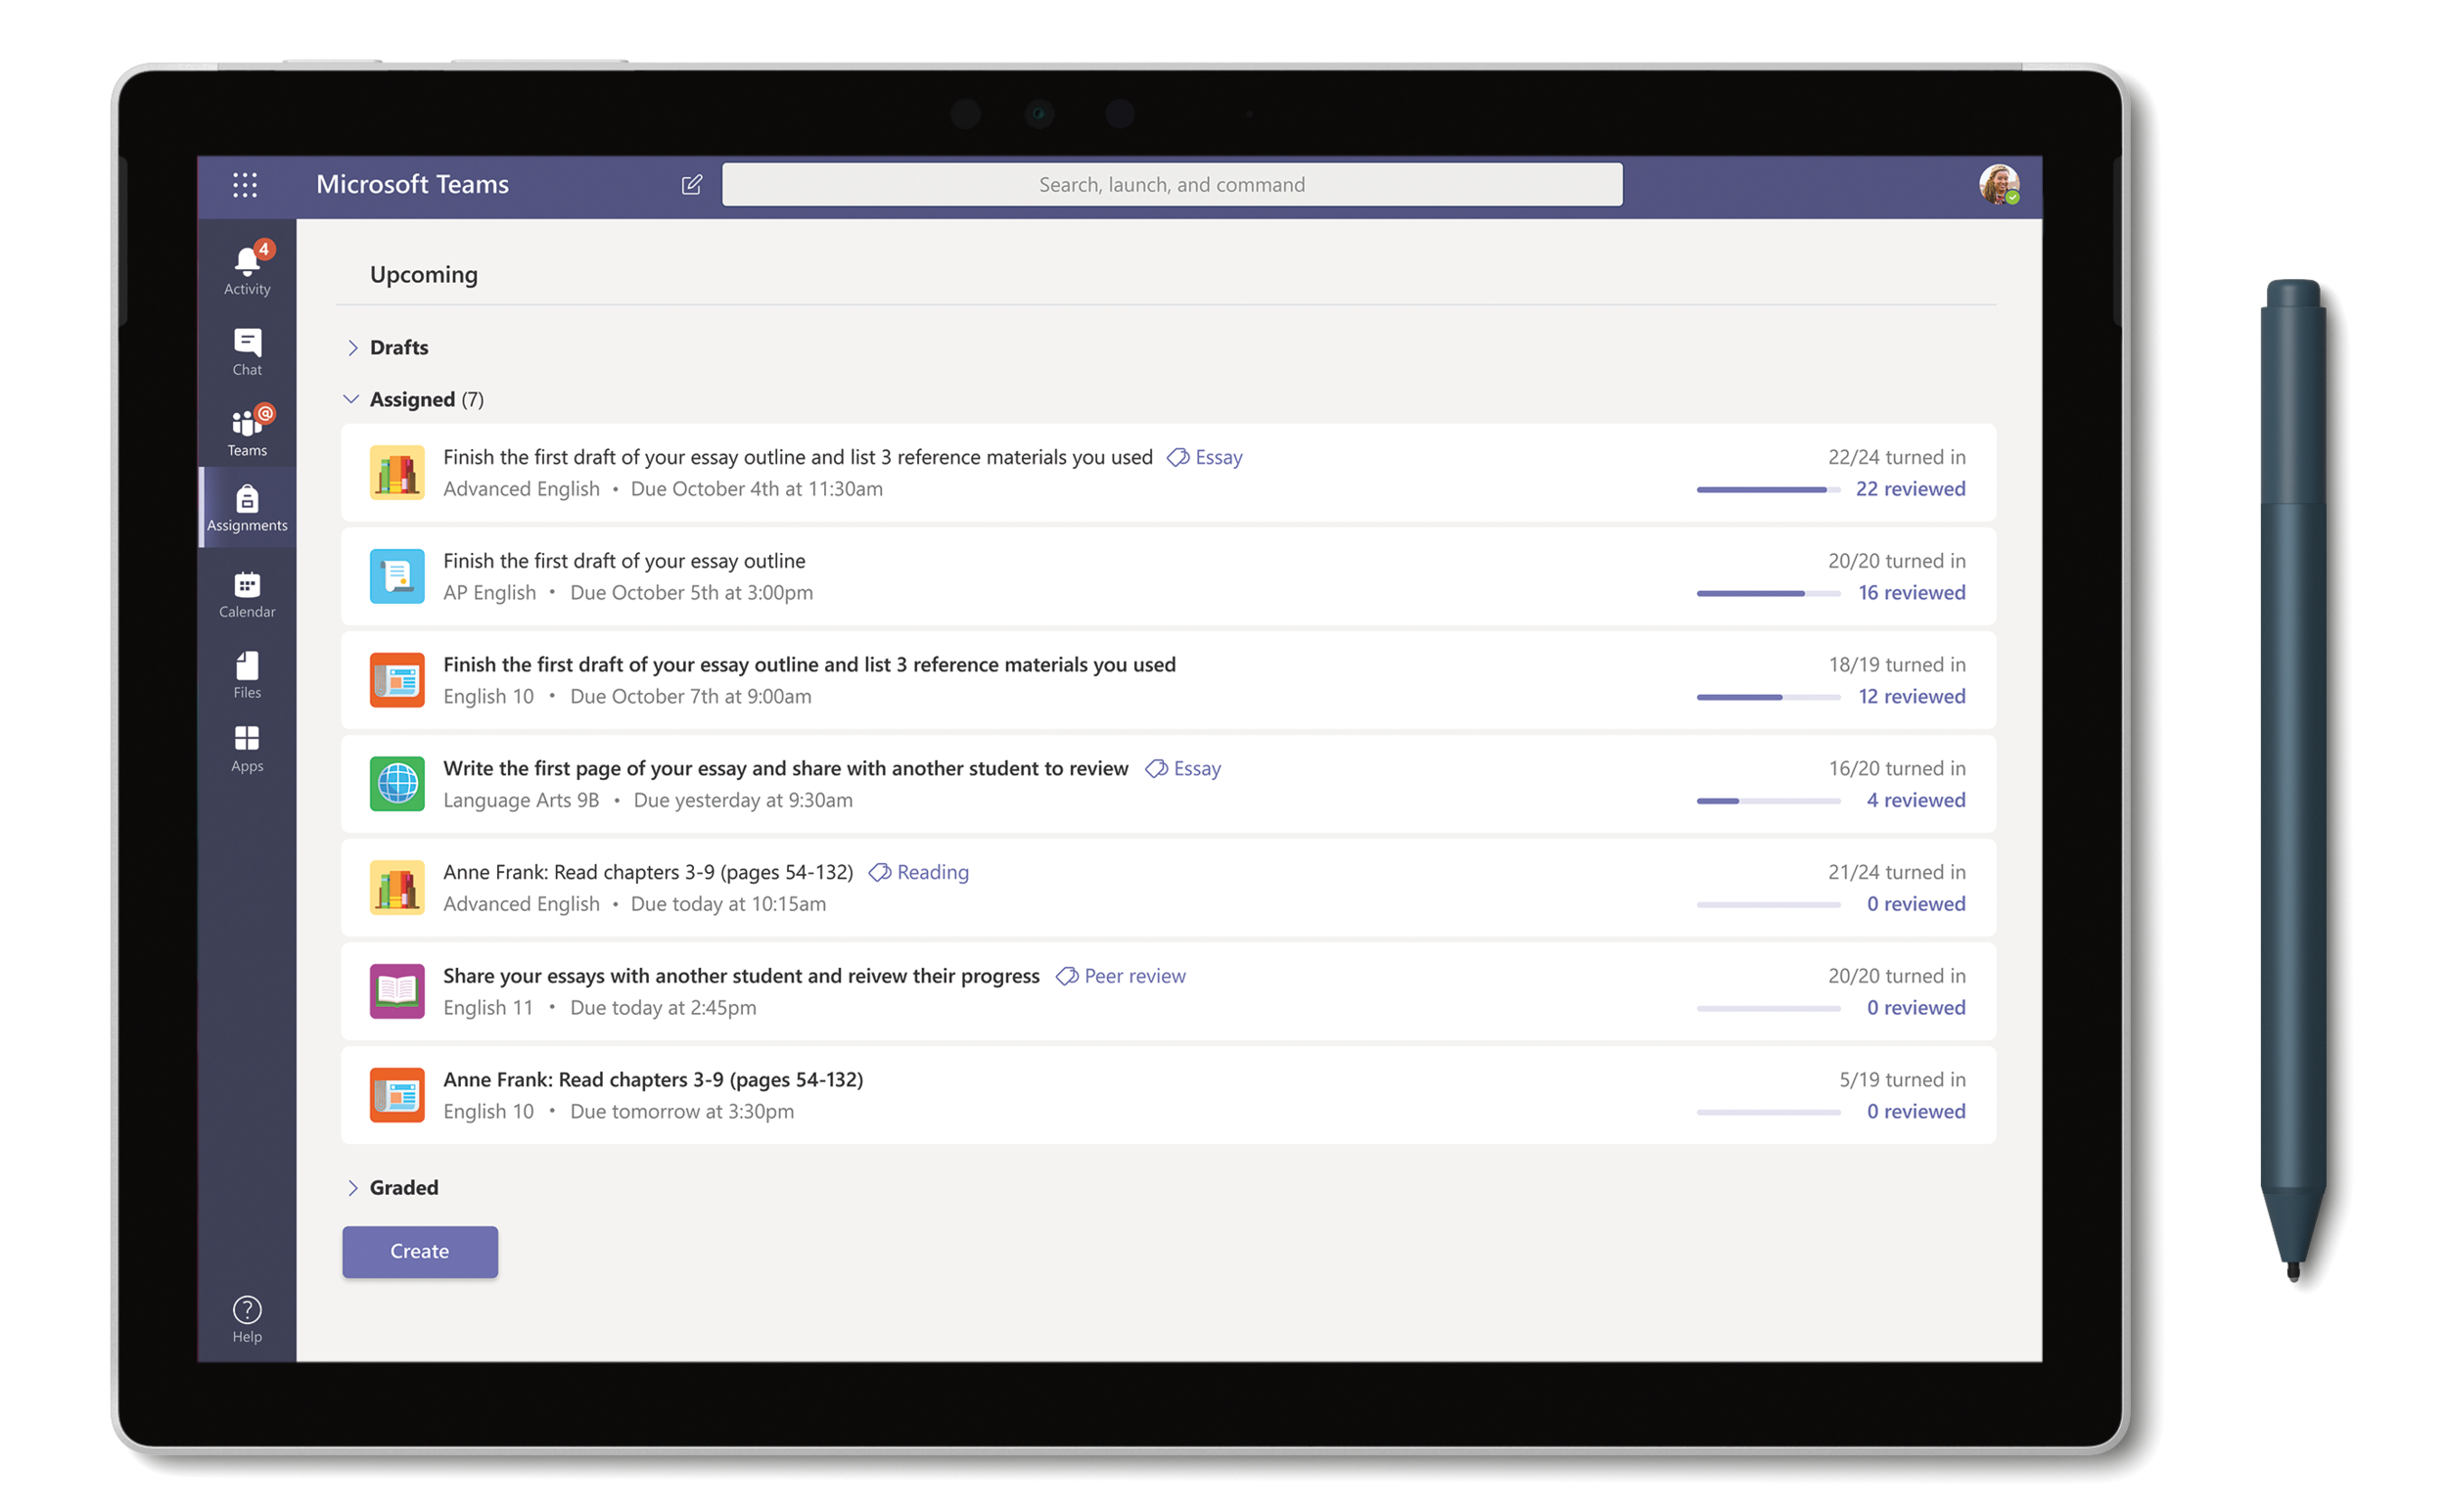The width and height of the screenshot is (2447, 1512).
Task: Select the Assignments tab in sidebar
Action: point(247,507)
